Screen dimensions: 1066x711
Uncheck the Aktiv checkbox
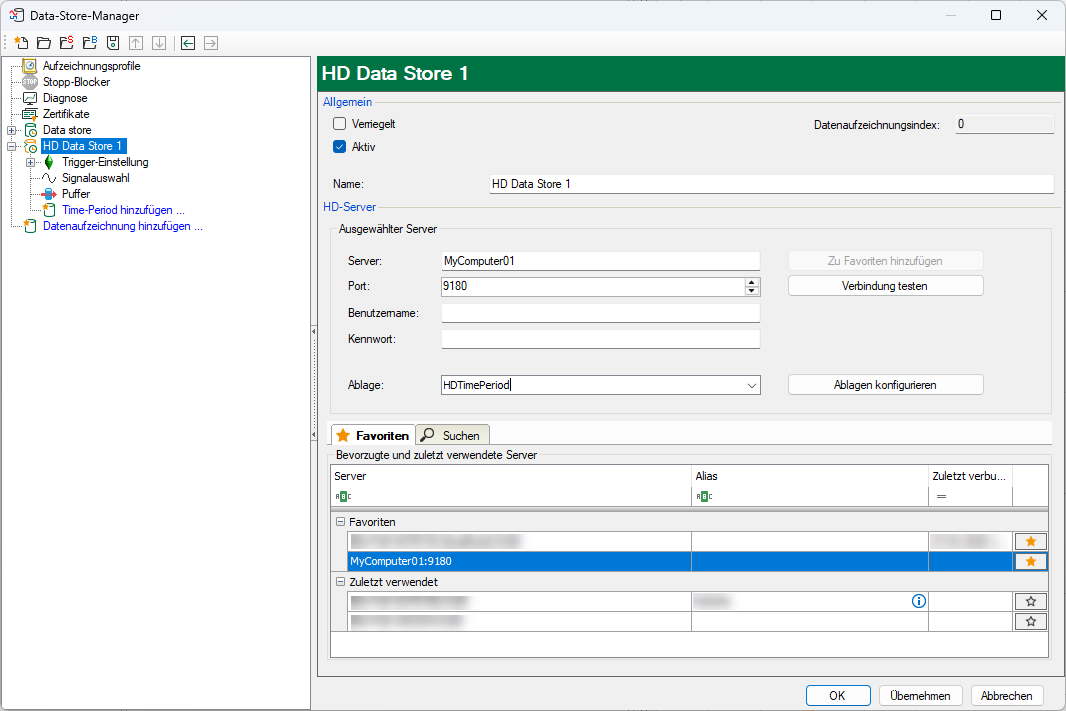click(339, 146)
